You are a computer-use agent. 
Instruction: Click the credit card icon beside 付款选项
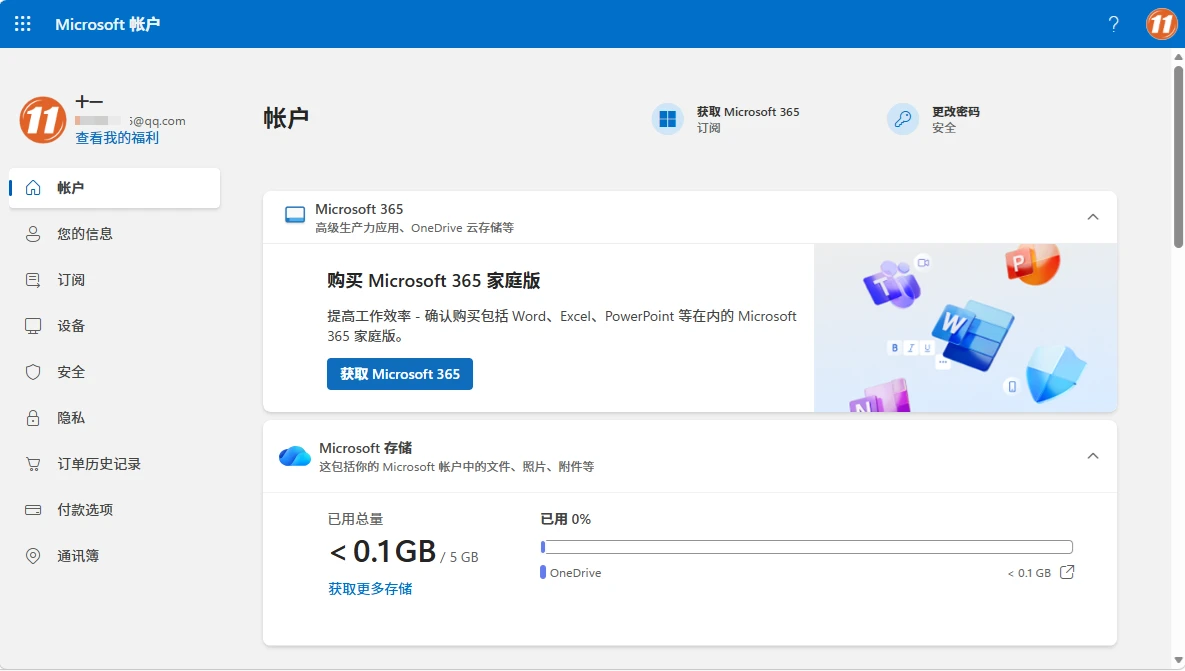click(33, 510)
